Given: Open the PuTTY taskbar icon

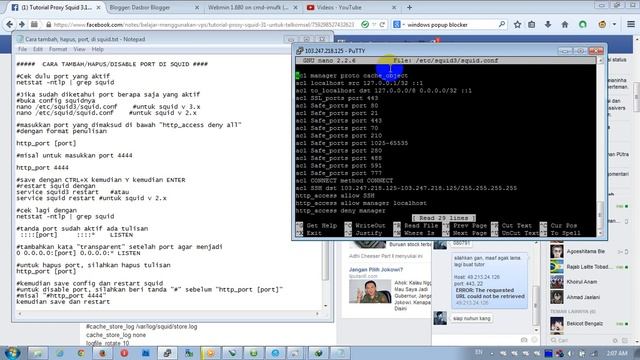Looking at the screenshot, I should pyautogui.click(x=167, y=353).
